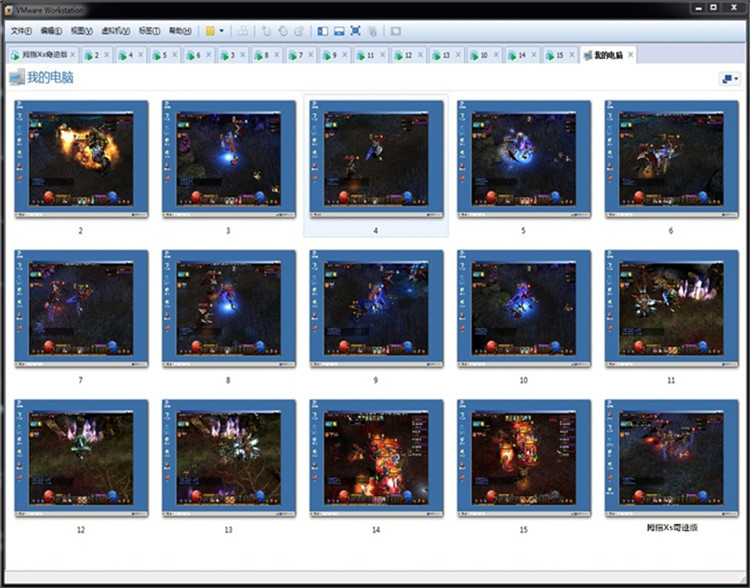The image size is (750, 588).
Task: Select the thumbnail of virtual machine 15
Action: [524, 459]
